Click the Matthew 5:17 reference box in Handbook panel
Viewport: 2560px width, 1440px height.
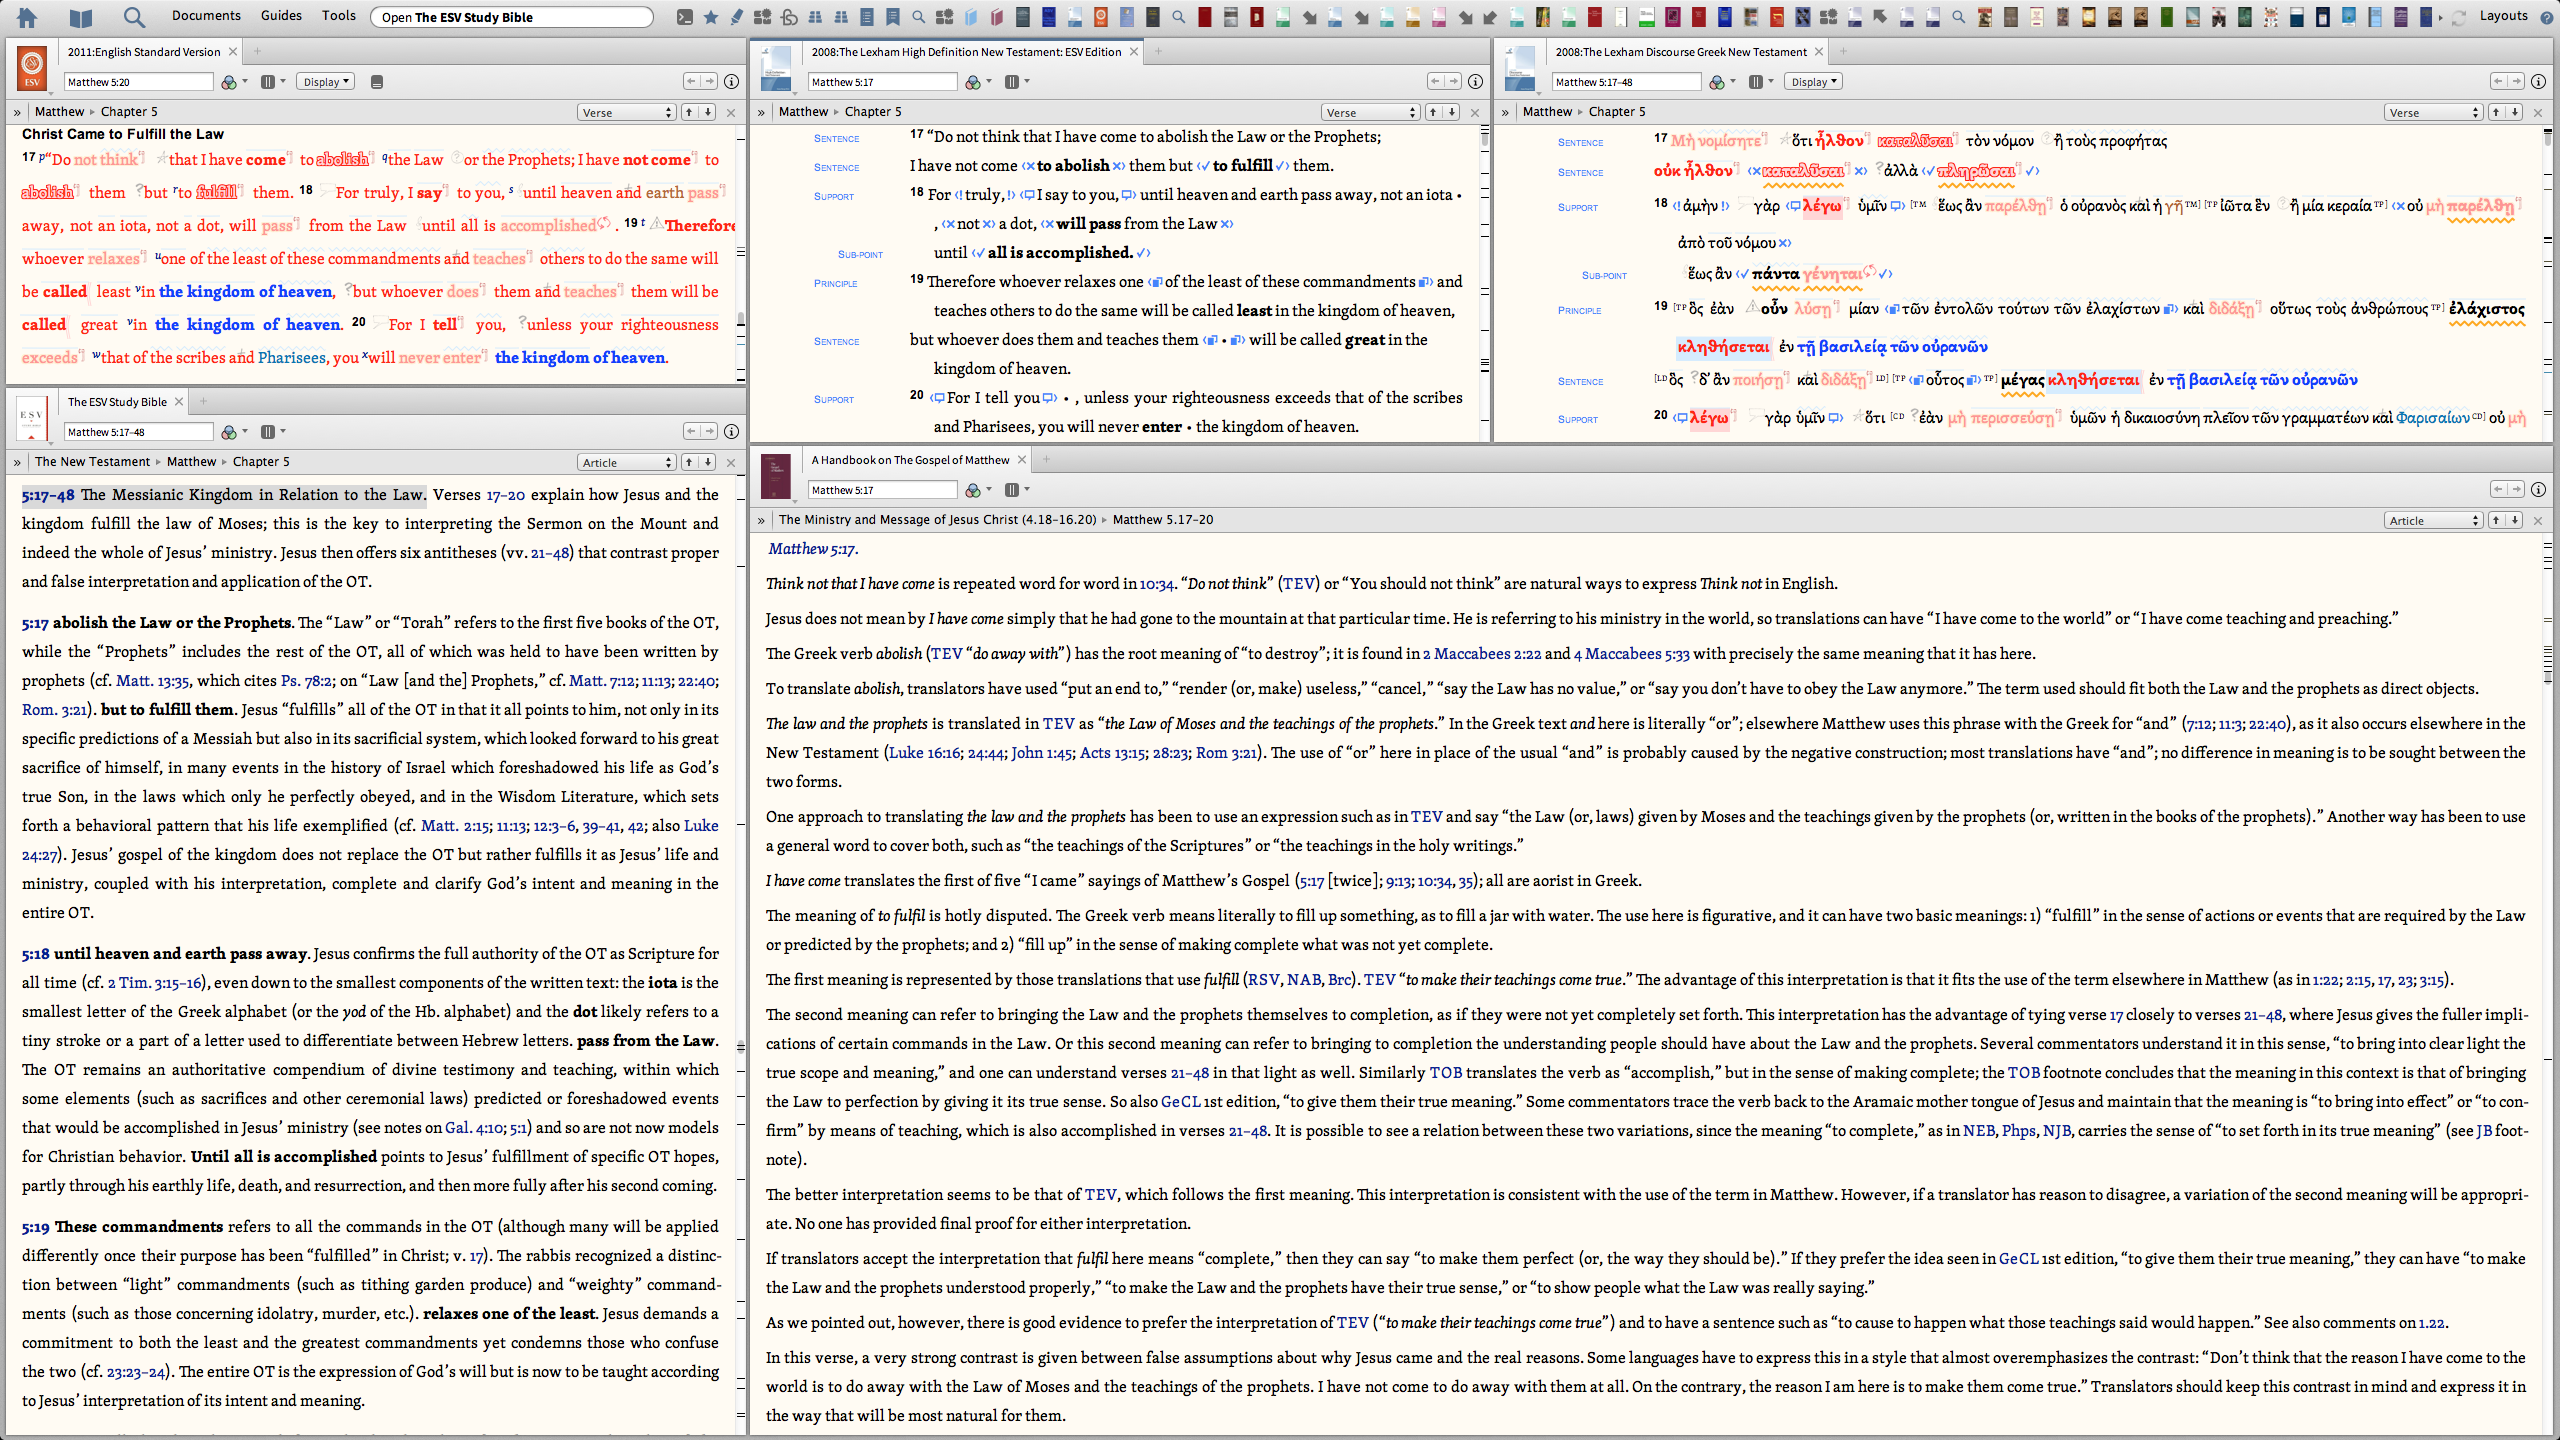pos(881,490)
